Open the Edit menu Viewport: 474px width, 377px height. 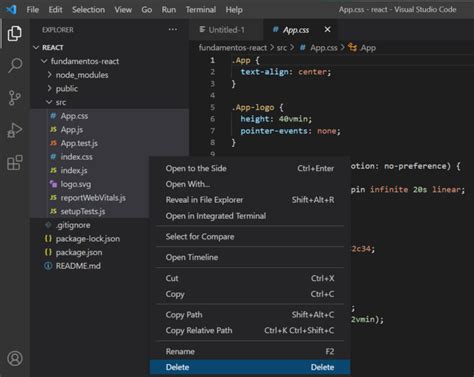(x=55, y=10)
